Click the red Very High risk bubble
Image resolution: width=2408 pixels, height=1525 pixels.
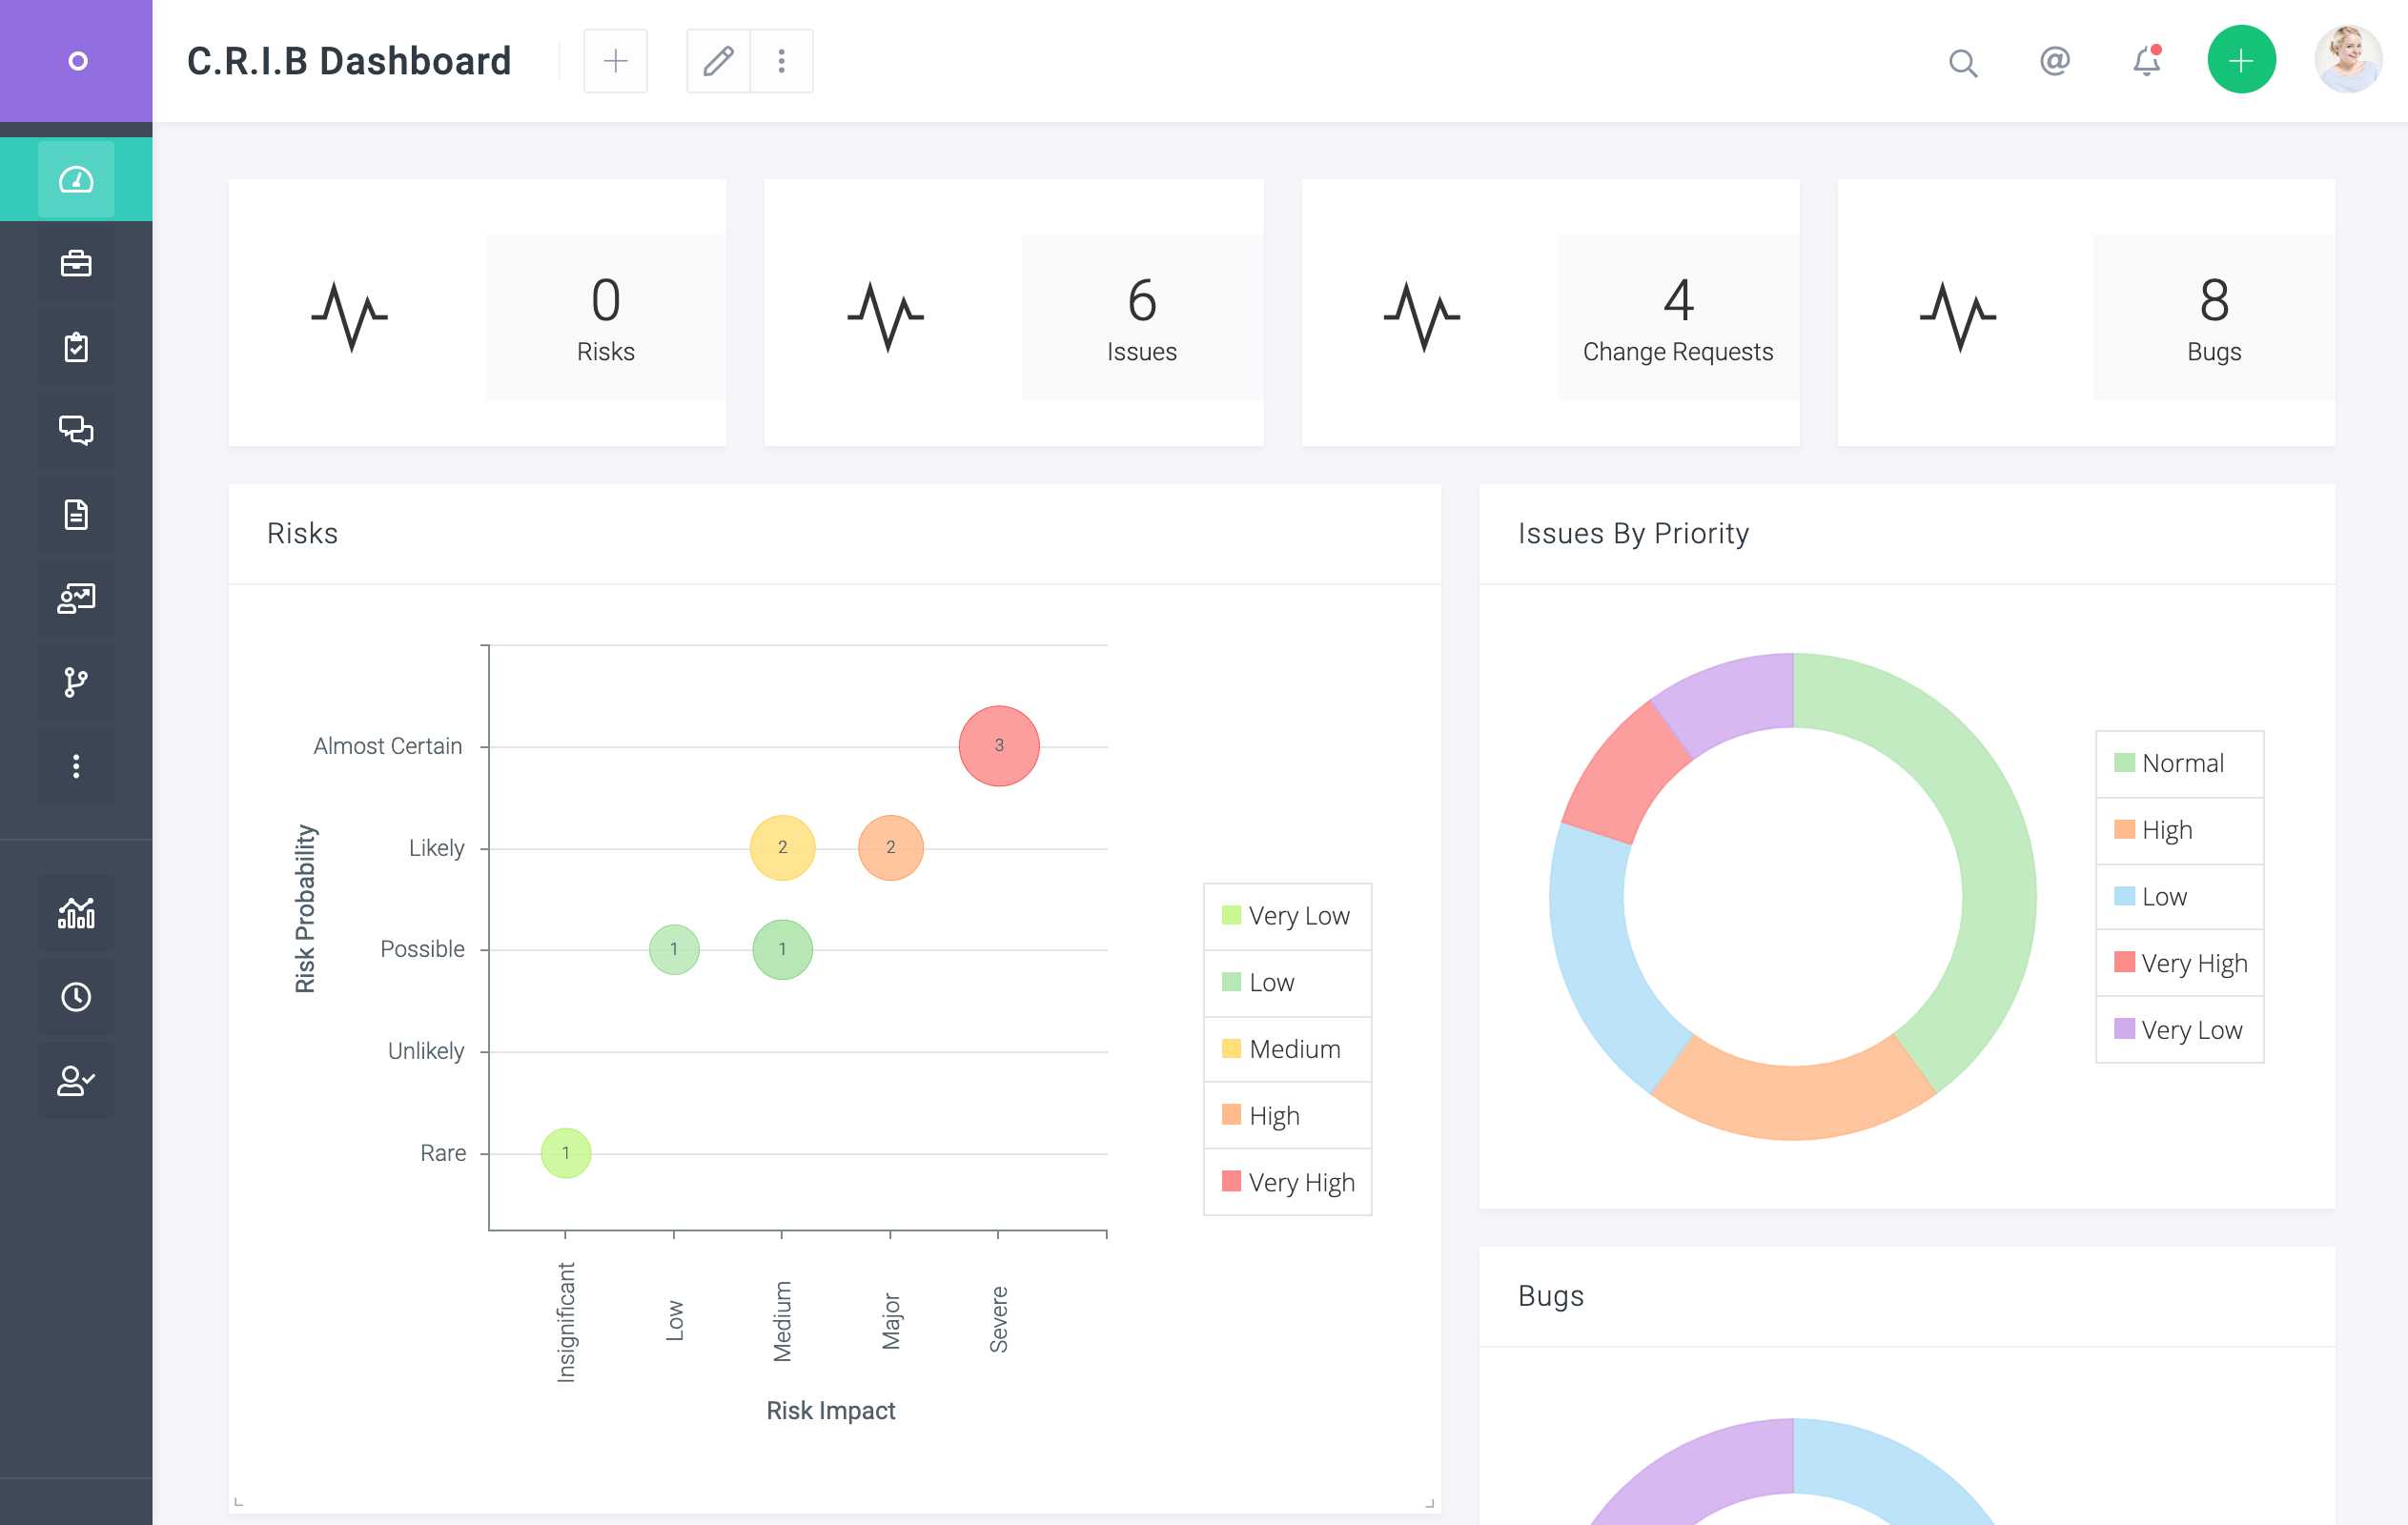click(998, 746)
